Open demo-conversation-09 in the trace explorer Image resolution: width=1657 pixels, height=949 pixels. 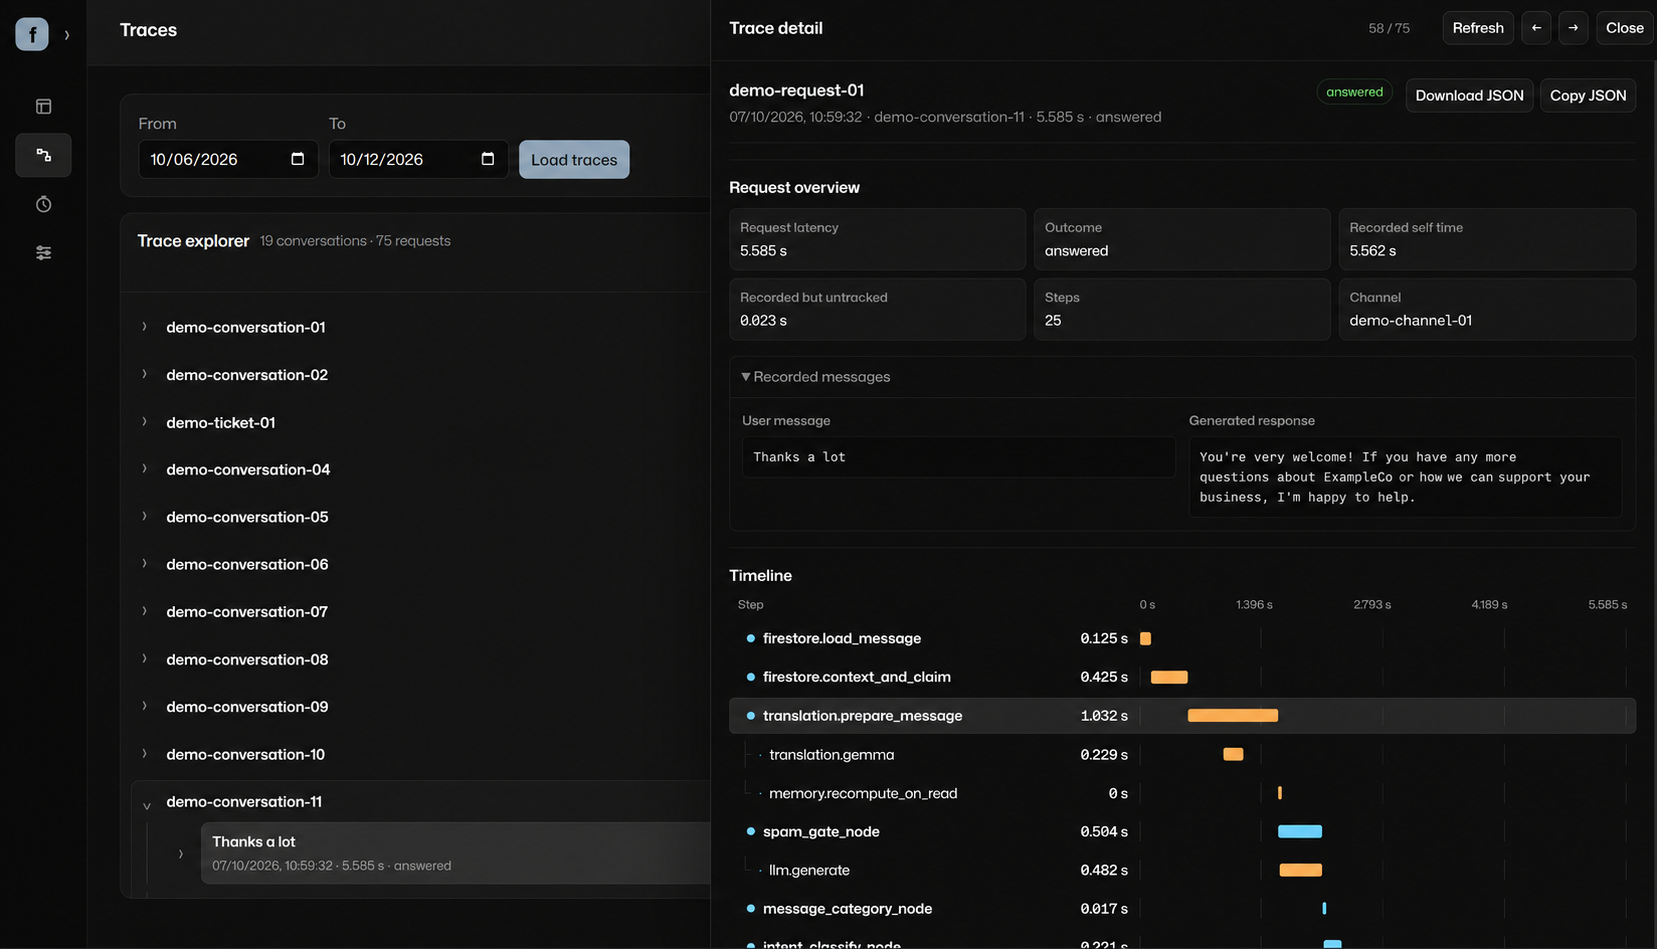247,707
